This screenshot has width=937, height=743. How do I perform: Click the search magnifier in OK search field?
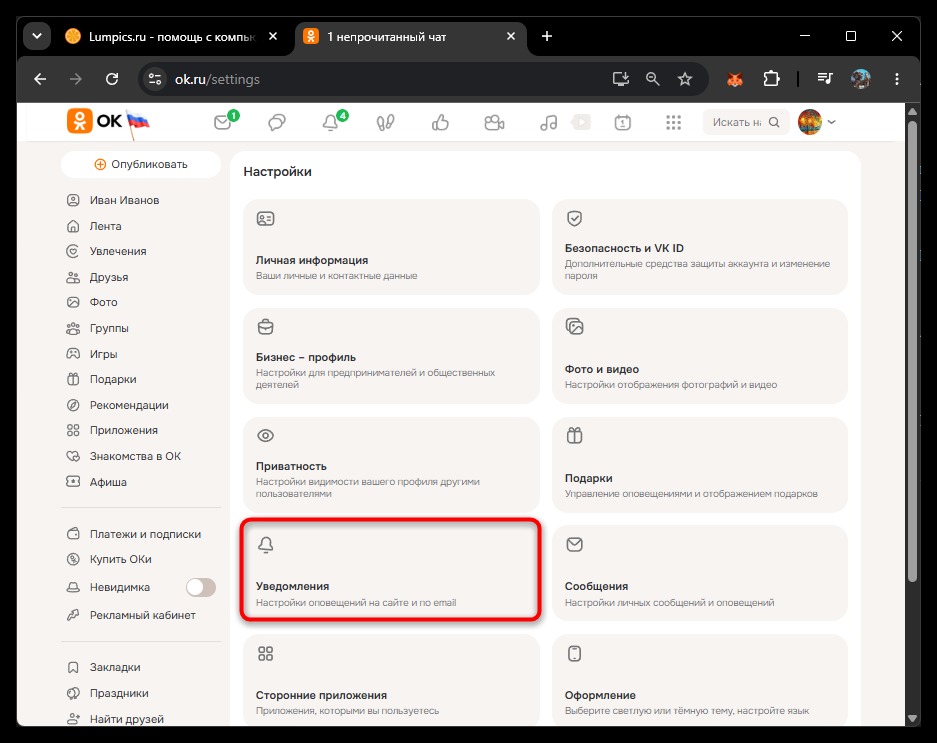point(774,122)
